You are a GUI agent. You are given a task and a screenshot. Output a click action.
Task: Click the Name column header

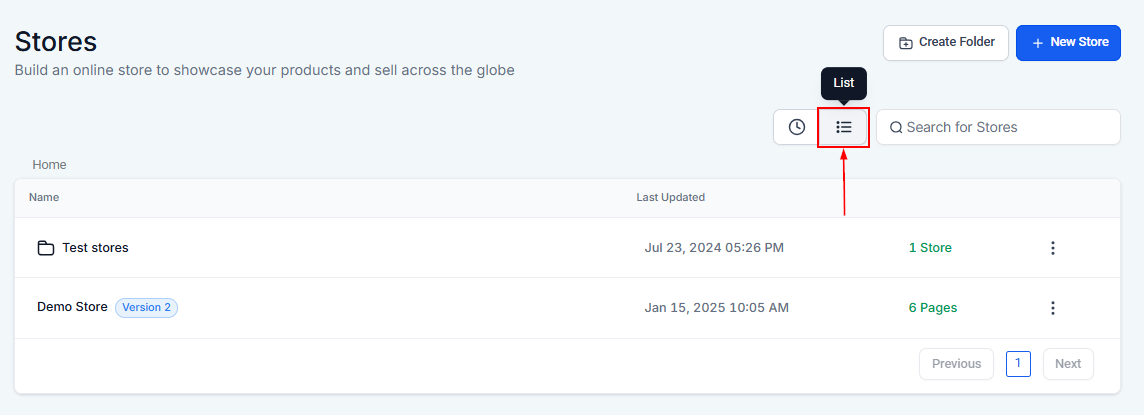point(44,197)
